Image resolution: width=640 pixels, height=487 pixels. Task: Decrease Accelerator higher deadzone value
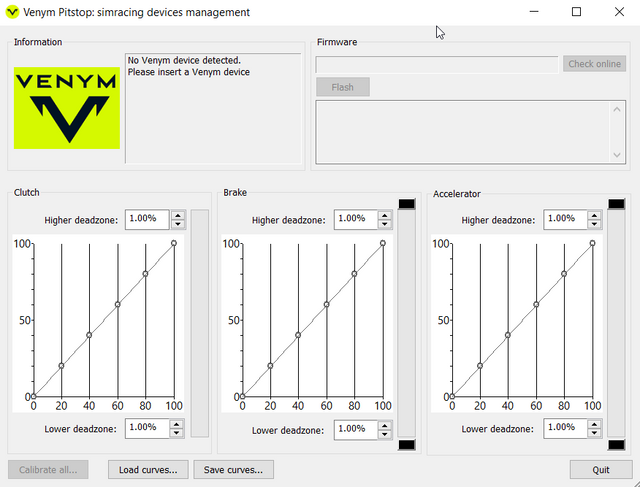(x=594, y=224)
